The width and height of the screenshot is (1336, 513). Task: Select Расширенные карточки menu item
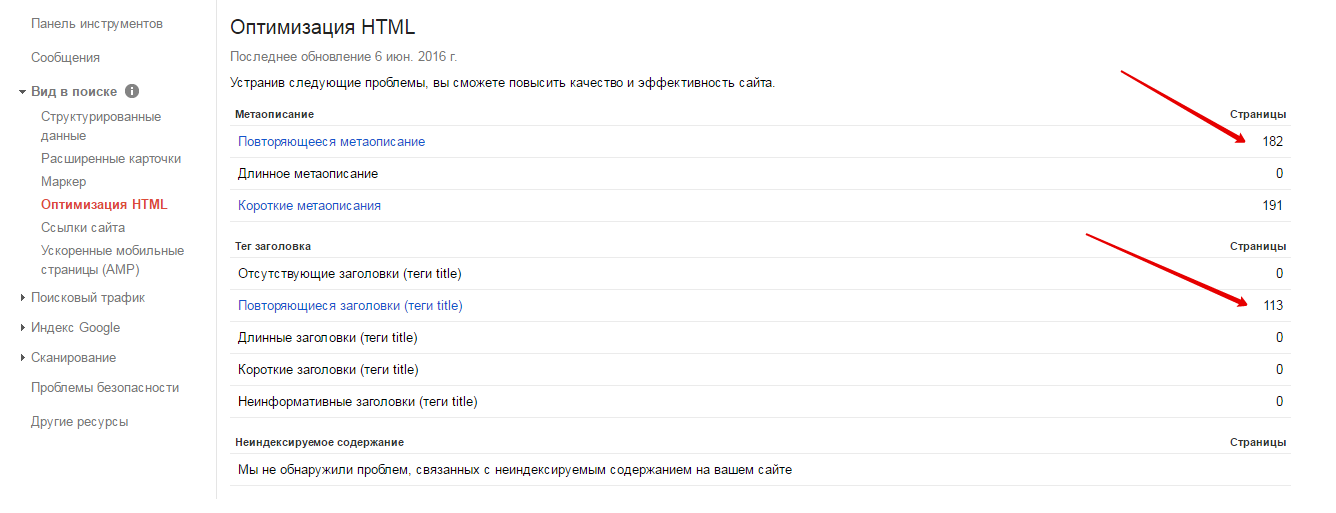111,159
